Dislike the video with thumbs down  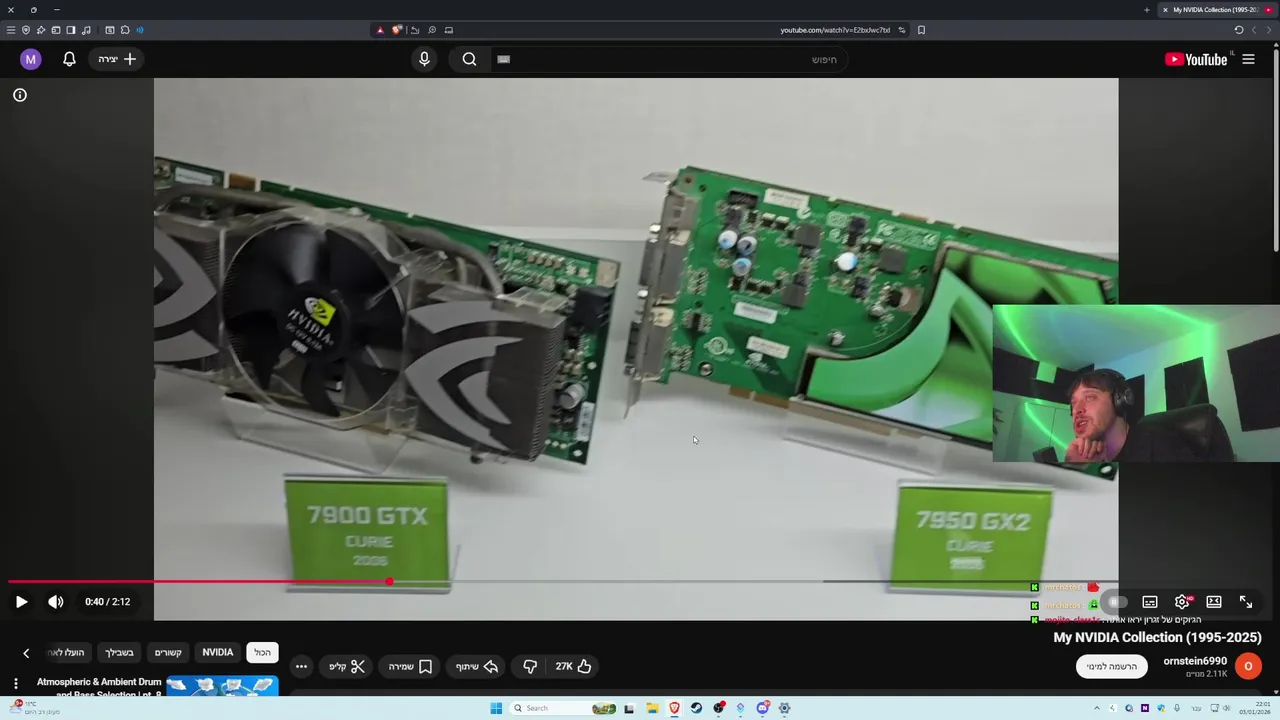(x=530, y=666)
